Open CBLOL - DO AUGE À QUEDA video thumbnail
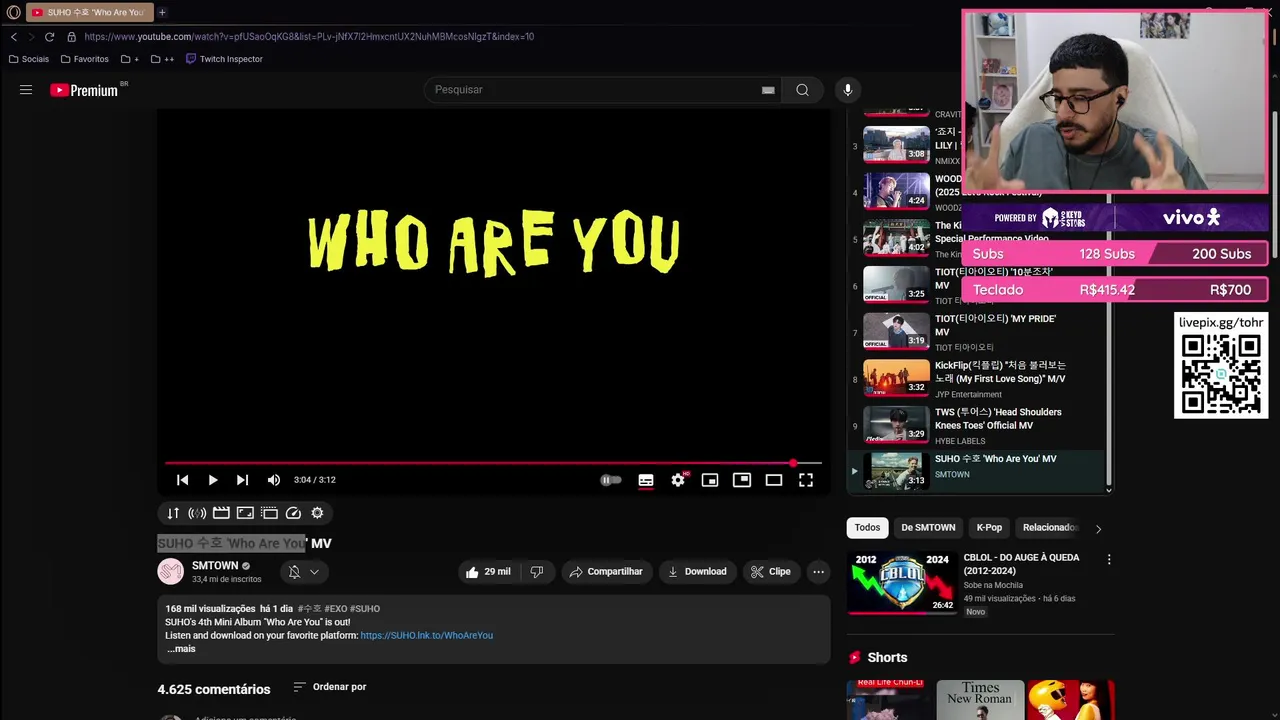This screenshot has height=720, width=1280. point(902,582)
